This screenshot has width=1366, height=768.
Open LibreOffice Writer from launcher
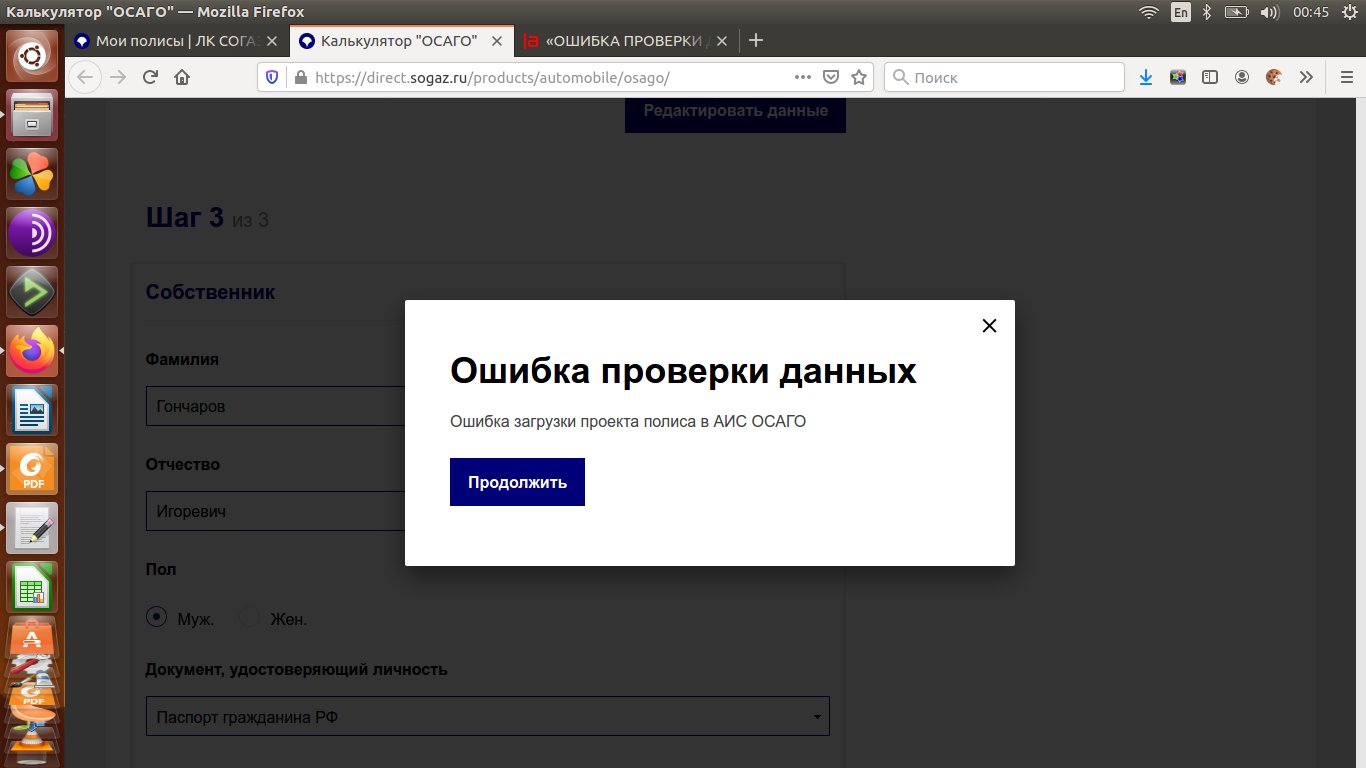coord(33,410)
